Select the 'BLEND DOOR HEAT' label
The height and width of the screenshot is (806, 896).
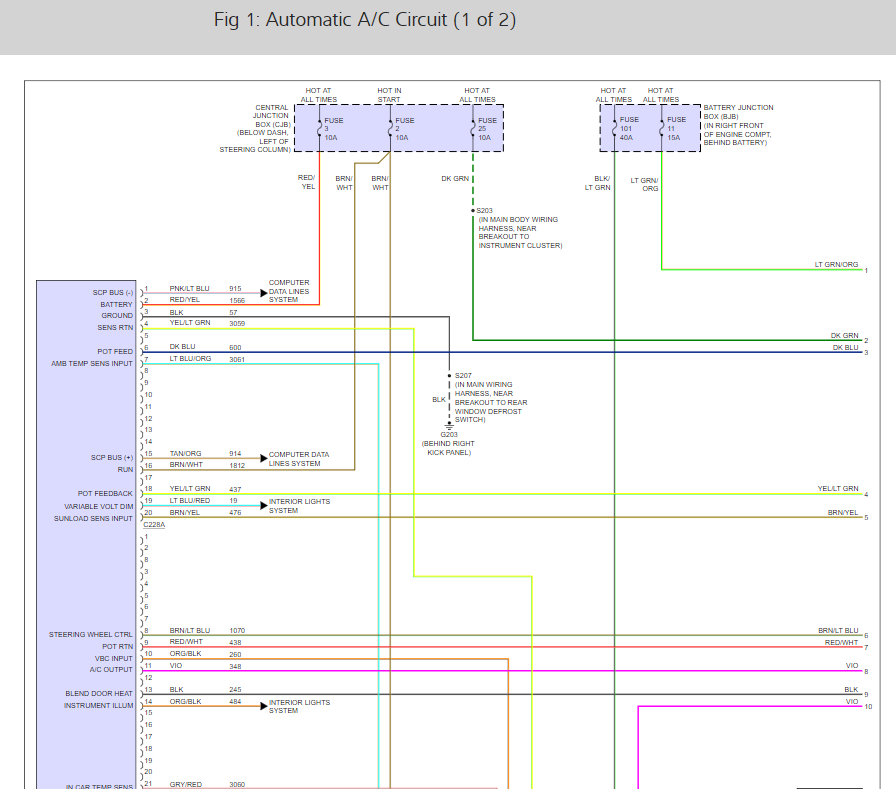pyautogui.click(x=99, y=693)
